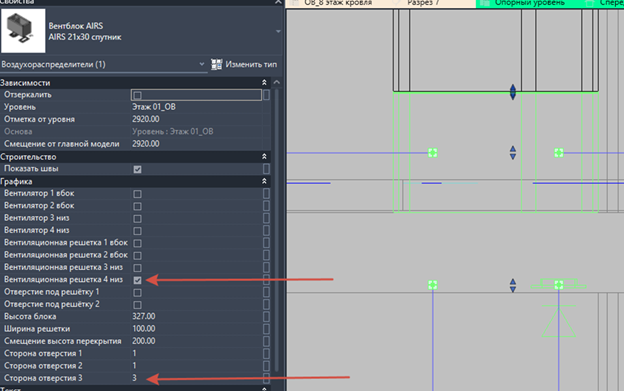The width and height of the screenshot is (624, 391).
Task: Click the properties panel vertical scrollbar
Action: point(277,230)
